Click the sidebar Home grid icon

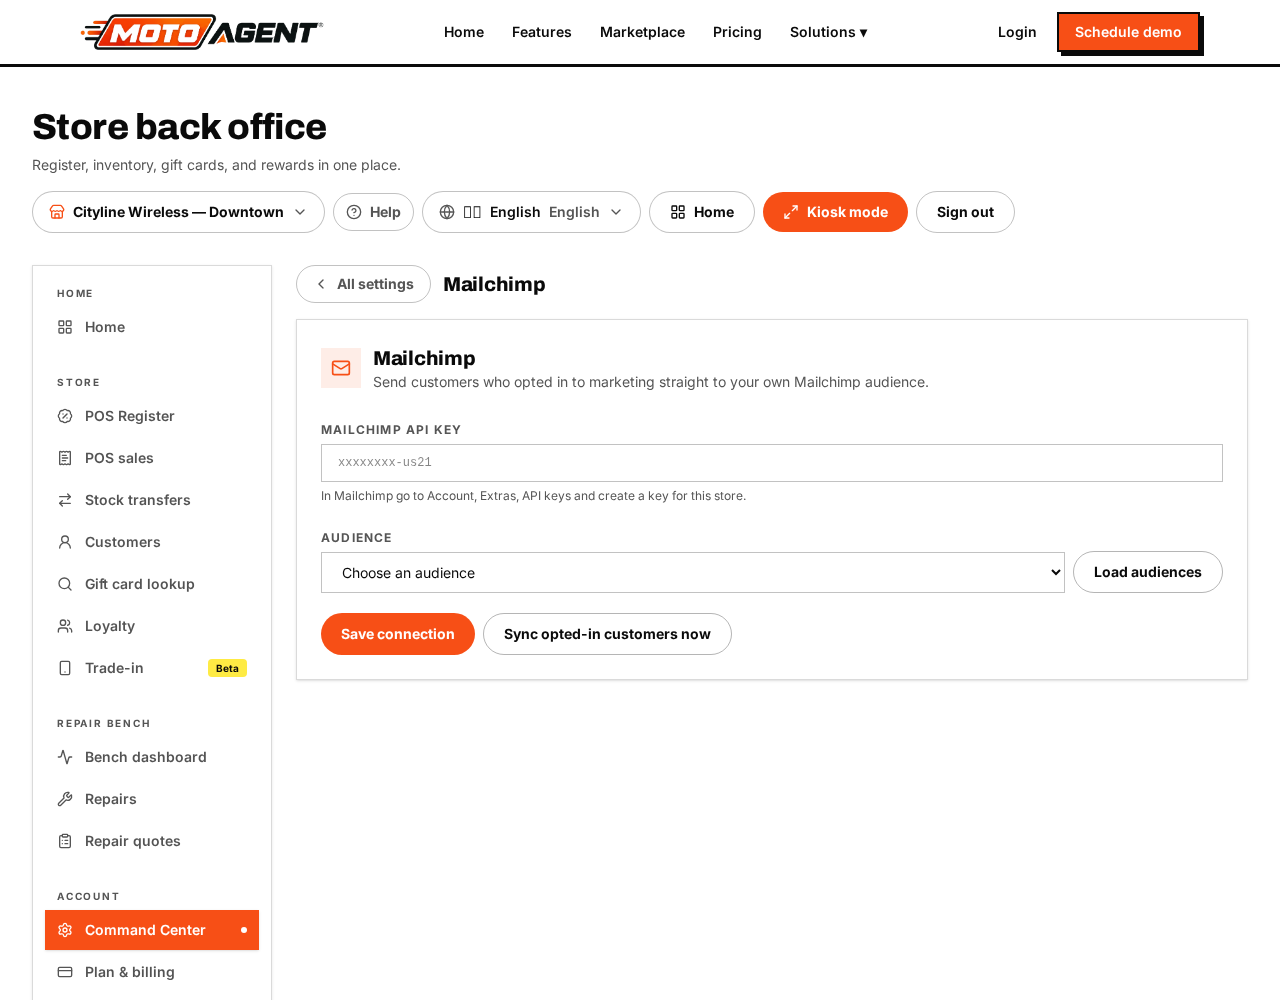65,327
